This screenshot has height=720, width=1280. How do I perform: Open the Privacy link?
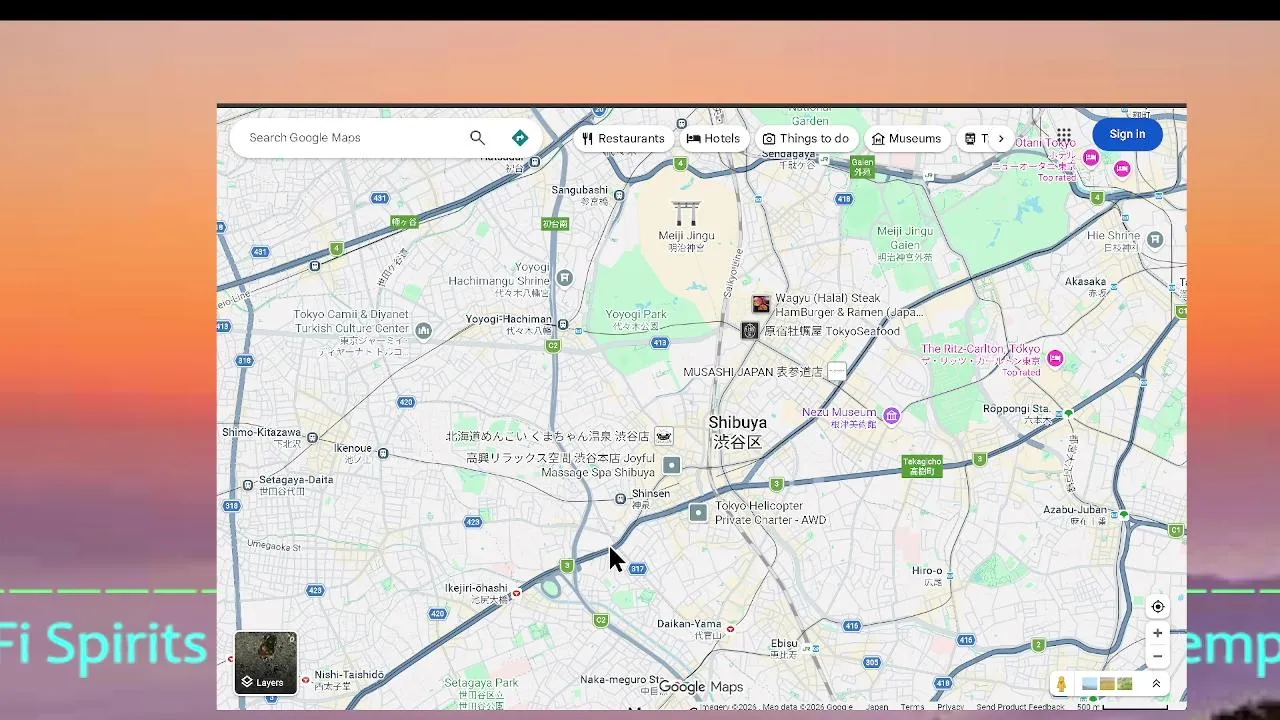pyautogui.click(x=950, y=707)
